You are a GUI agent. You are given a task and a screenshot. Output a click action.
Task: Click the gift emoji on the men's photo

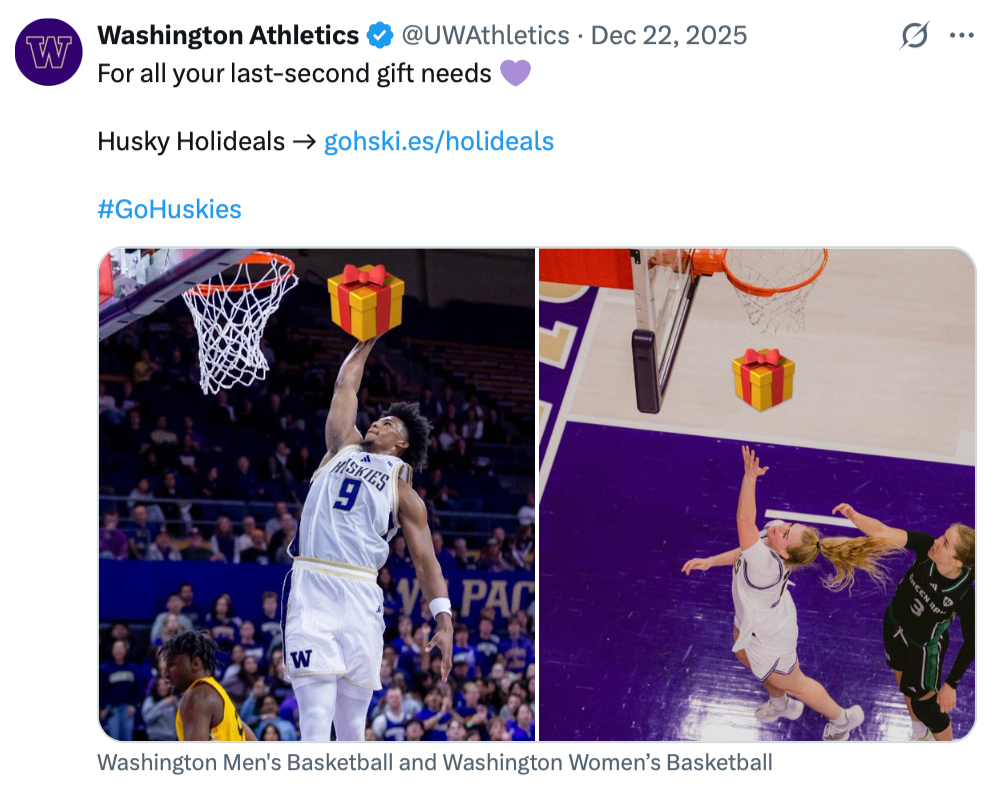[x=366, y=301]
